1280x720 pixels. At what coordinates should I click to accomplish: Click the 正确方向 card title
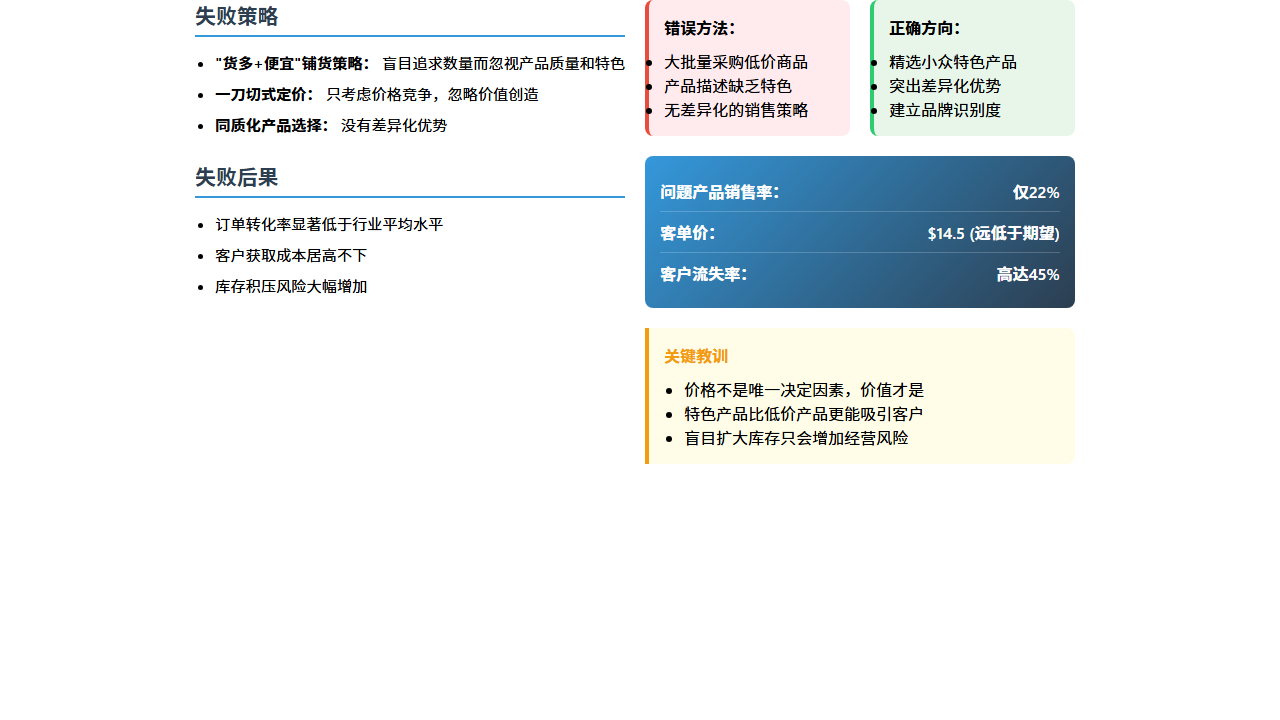(x=925, y=28)
